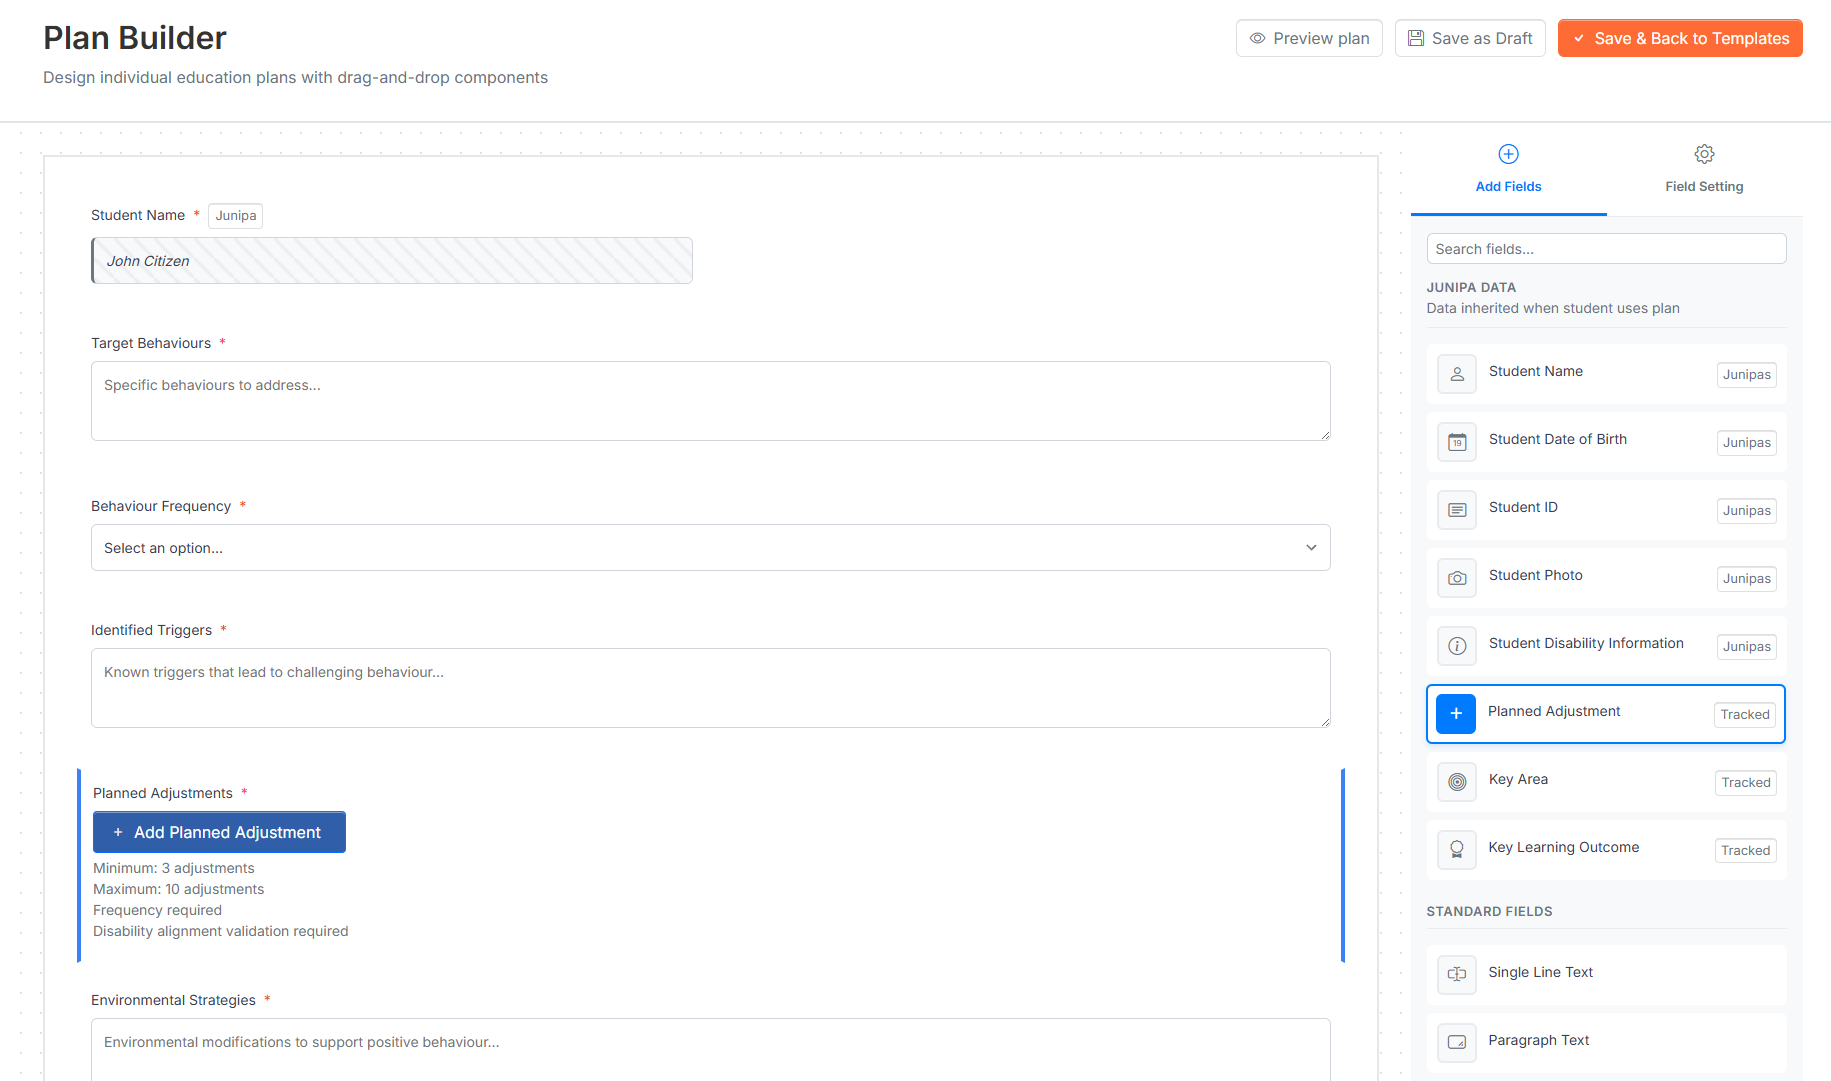The width and height of the screenshot is (1831, 1081).
Task: Click the Key Learning Outcome lightbulb icon
Action: tap(1456, 849)
